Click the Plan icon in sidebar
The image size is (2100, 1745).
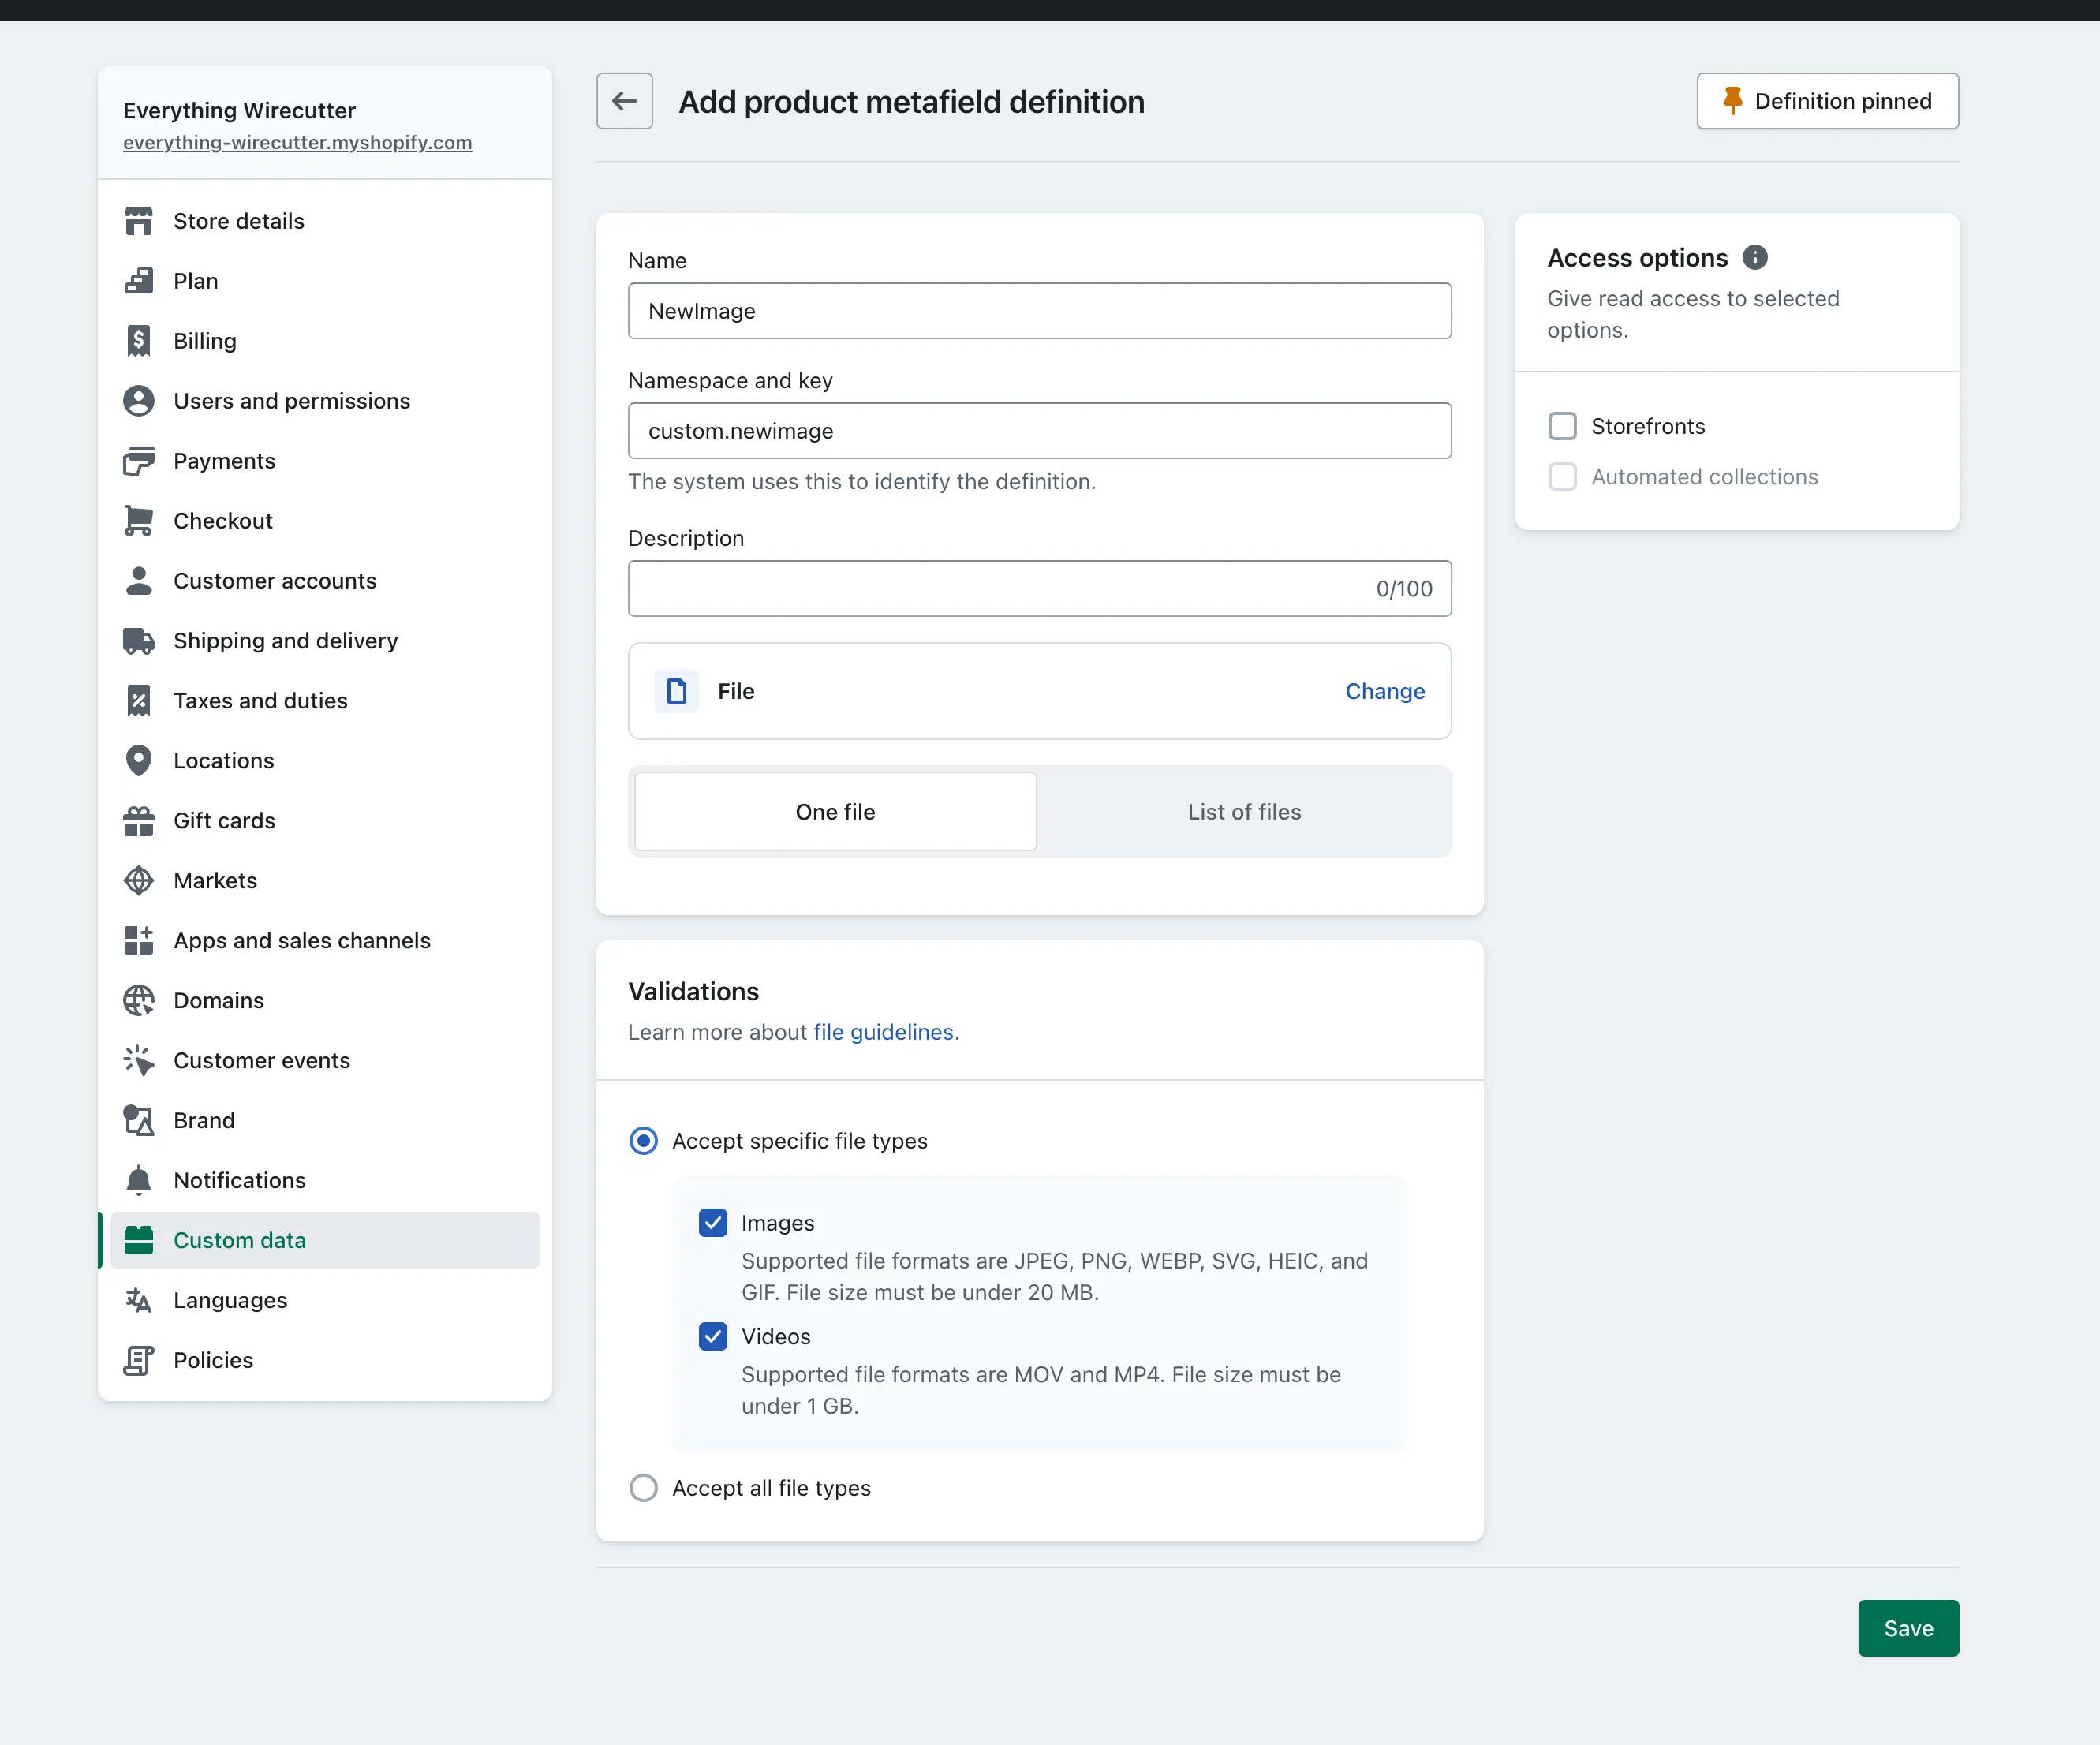coord(139,281)
